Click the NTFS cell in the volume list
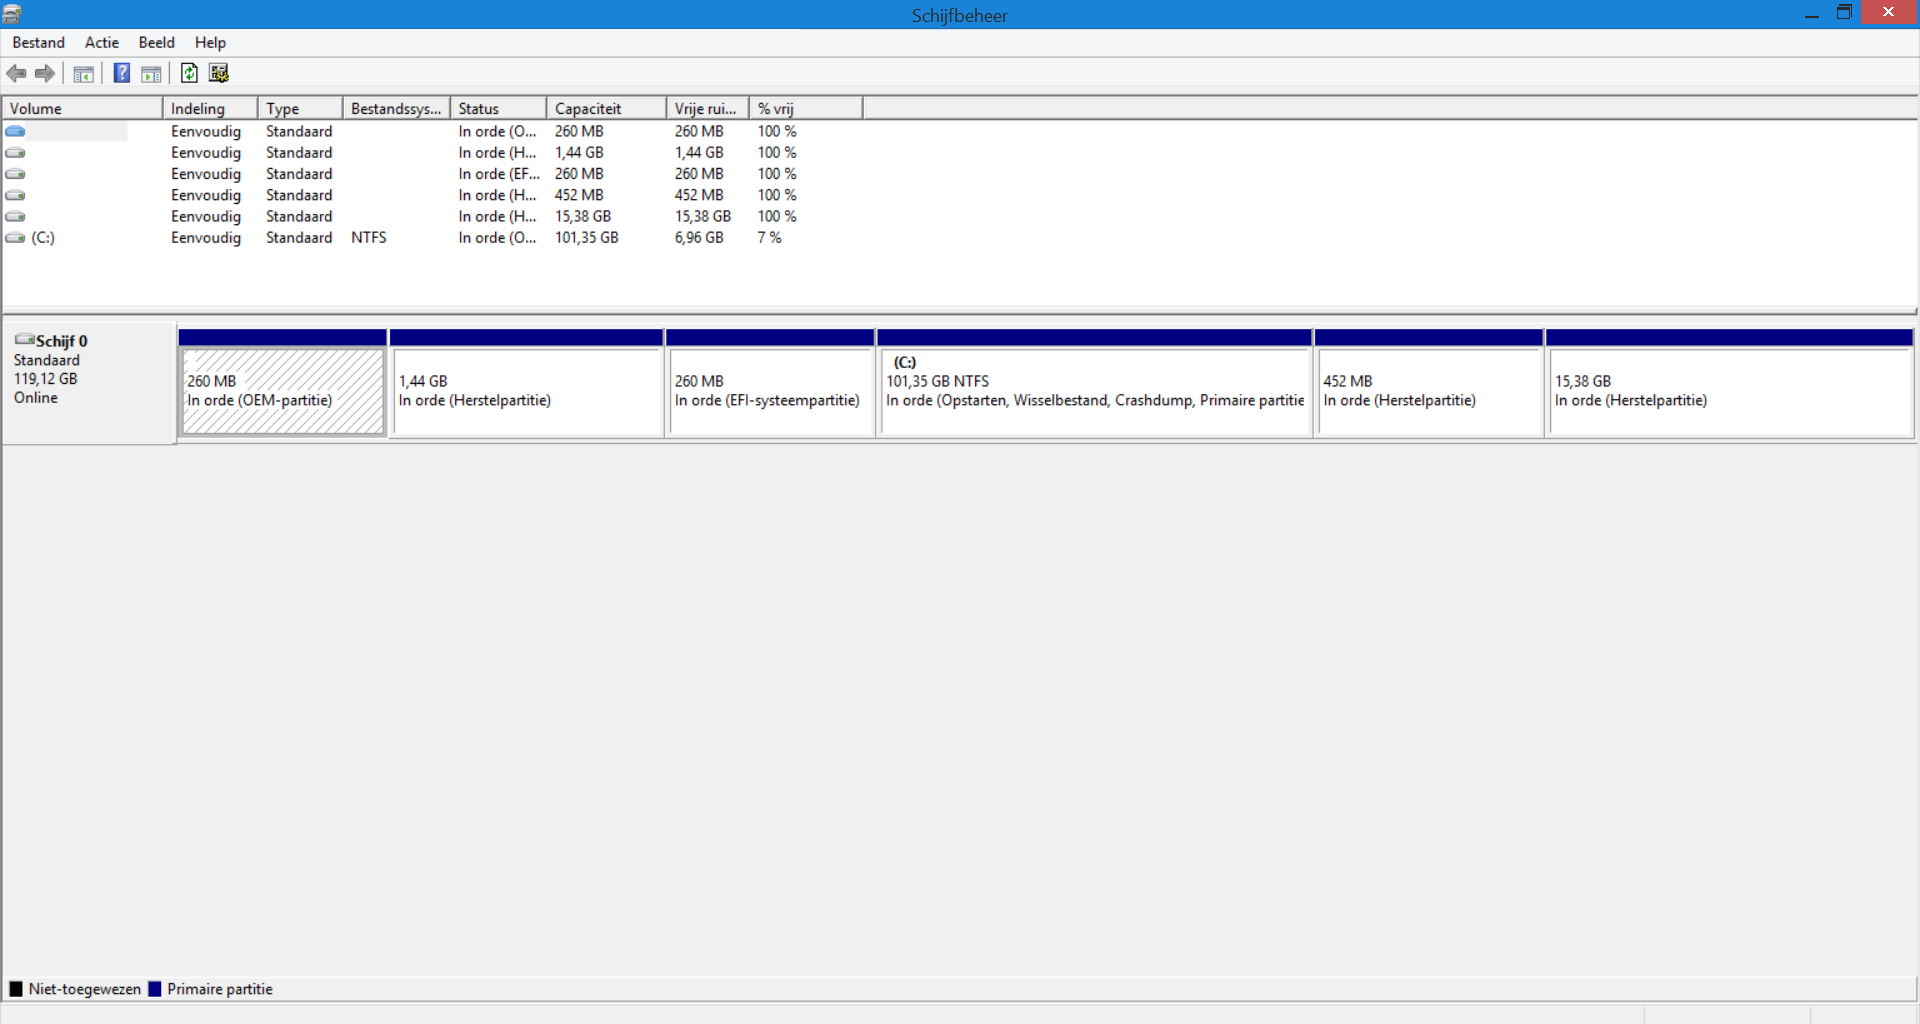Image resolution: width=1920 pixels, height=1024 pixels. tap(369, 238)
